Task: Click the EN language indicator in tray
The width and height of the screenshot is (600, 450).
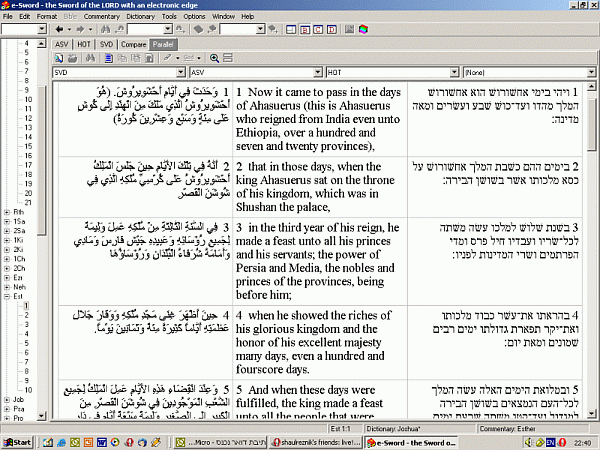Action: (550, 442)
